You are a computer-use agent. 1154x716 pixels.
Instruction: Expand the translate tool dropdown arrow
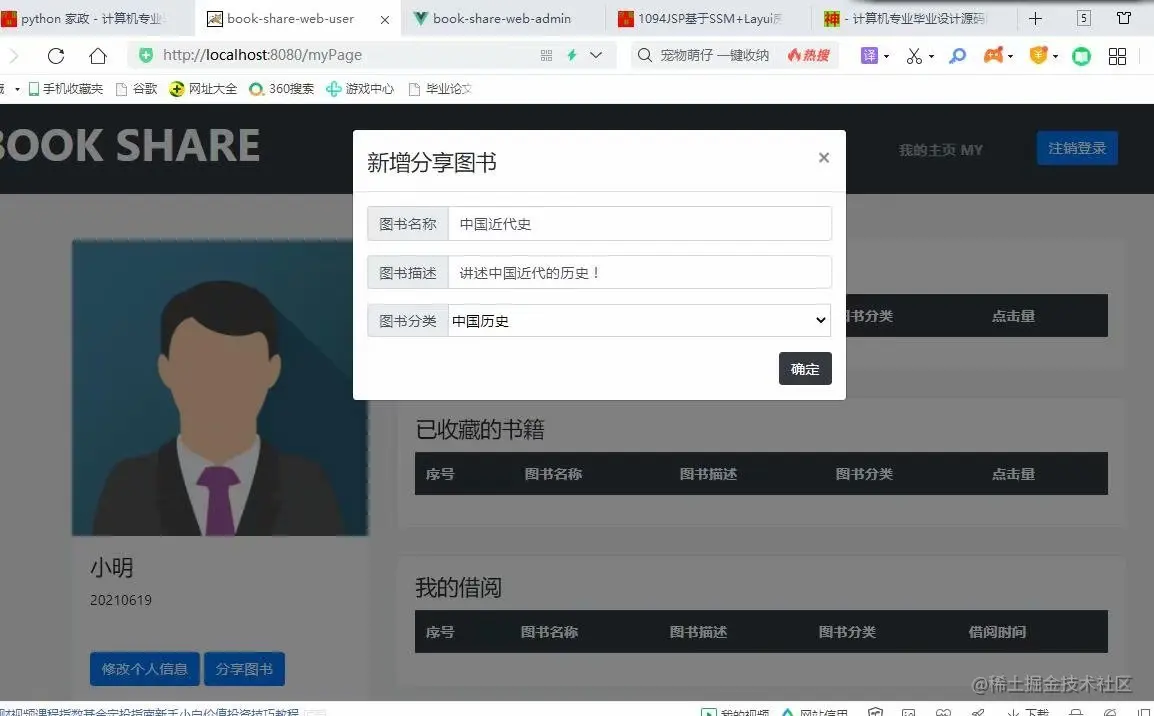886,56
